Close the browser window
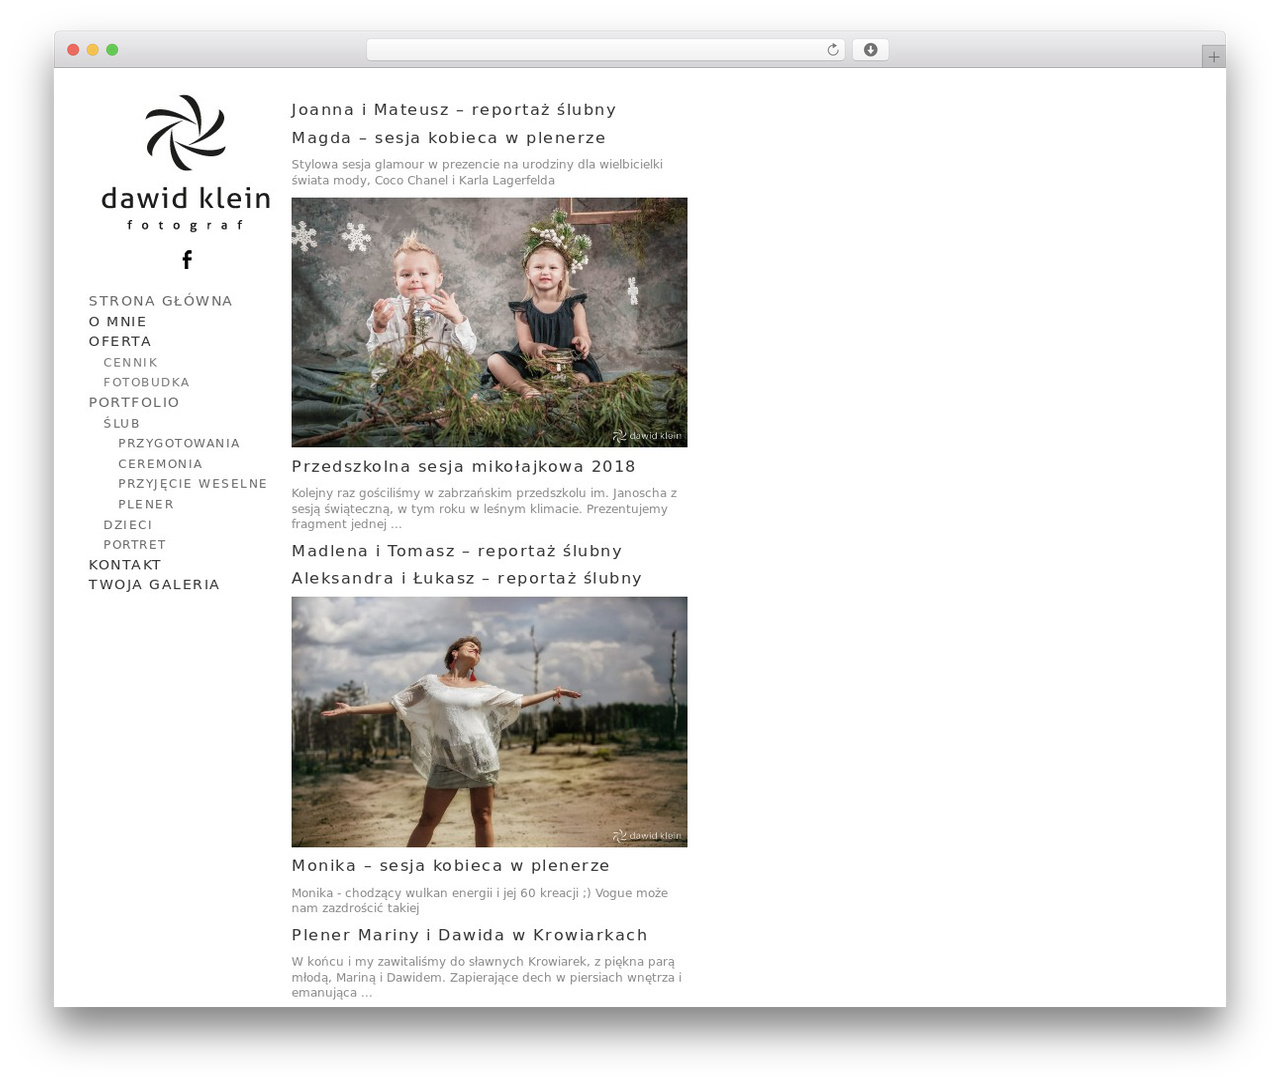Screen dimensions: 1280x1084 point(73,50)
